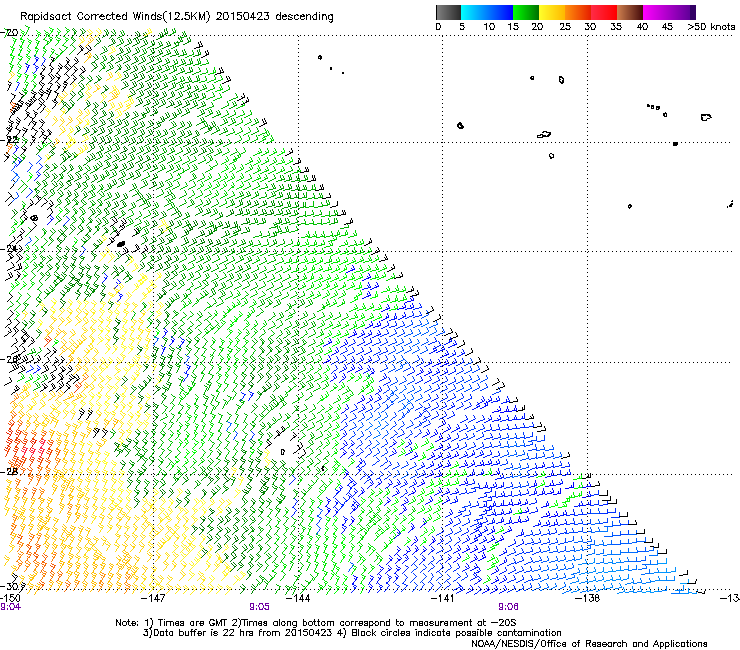Click the 'NOAA/NESDIS/Office of Research and Applications' credit
740x650 pixels.
point(589,643)
